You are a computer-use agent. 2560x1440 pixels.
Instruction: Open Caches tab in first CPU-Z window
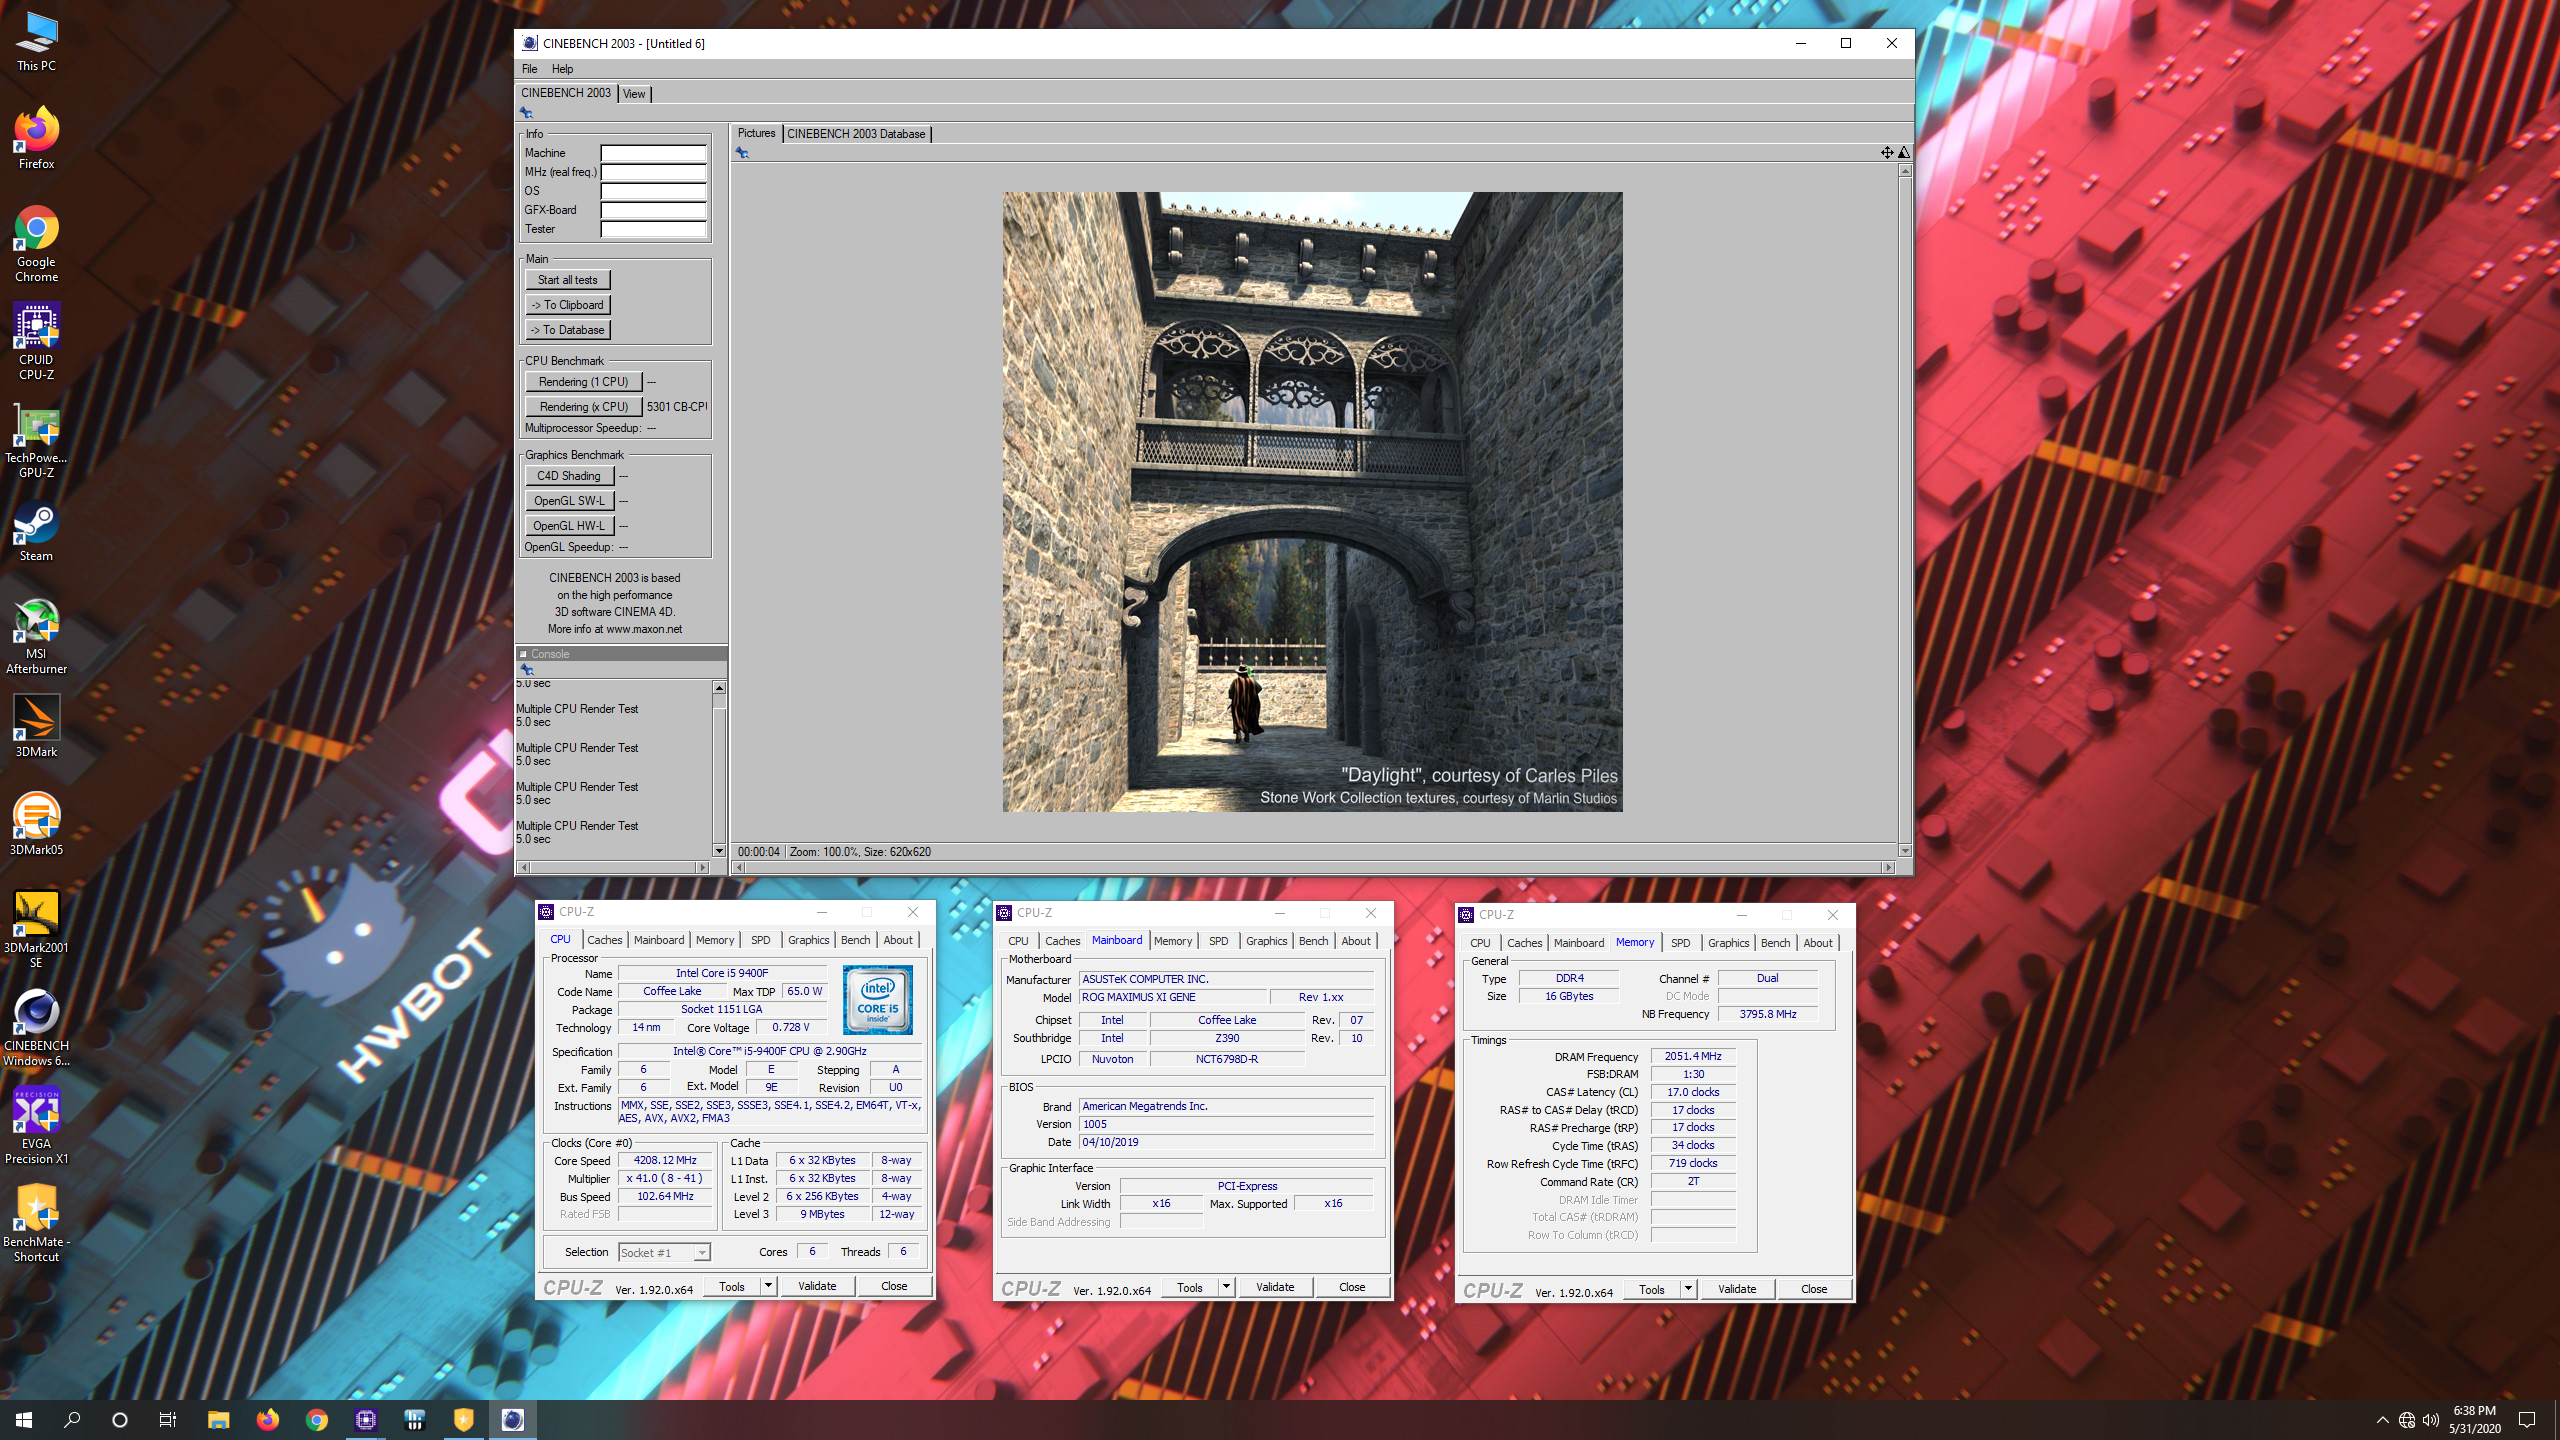click(x=604, y=940)
